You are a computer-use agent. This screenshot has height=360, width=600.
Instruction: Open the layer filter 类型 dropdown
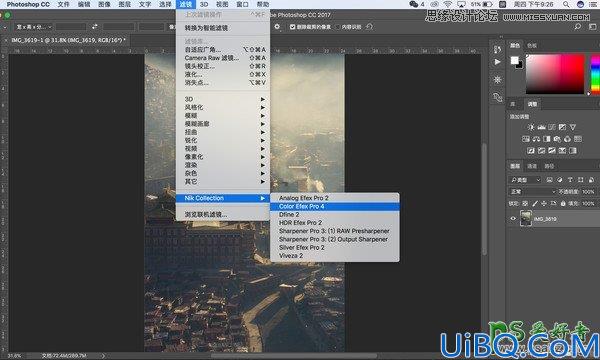click(x=525, y=180)
